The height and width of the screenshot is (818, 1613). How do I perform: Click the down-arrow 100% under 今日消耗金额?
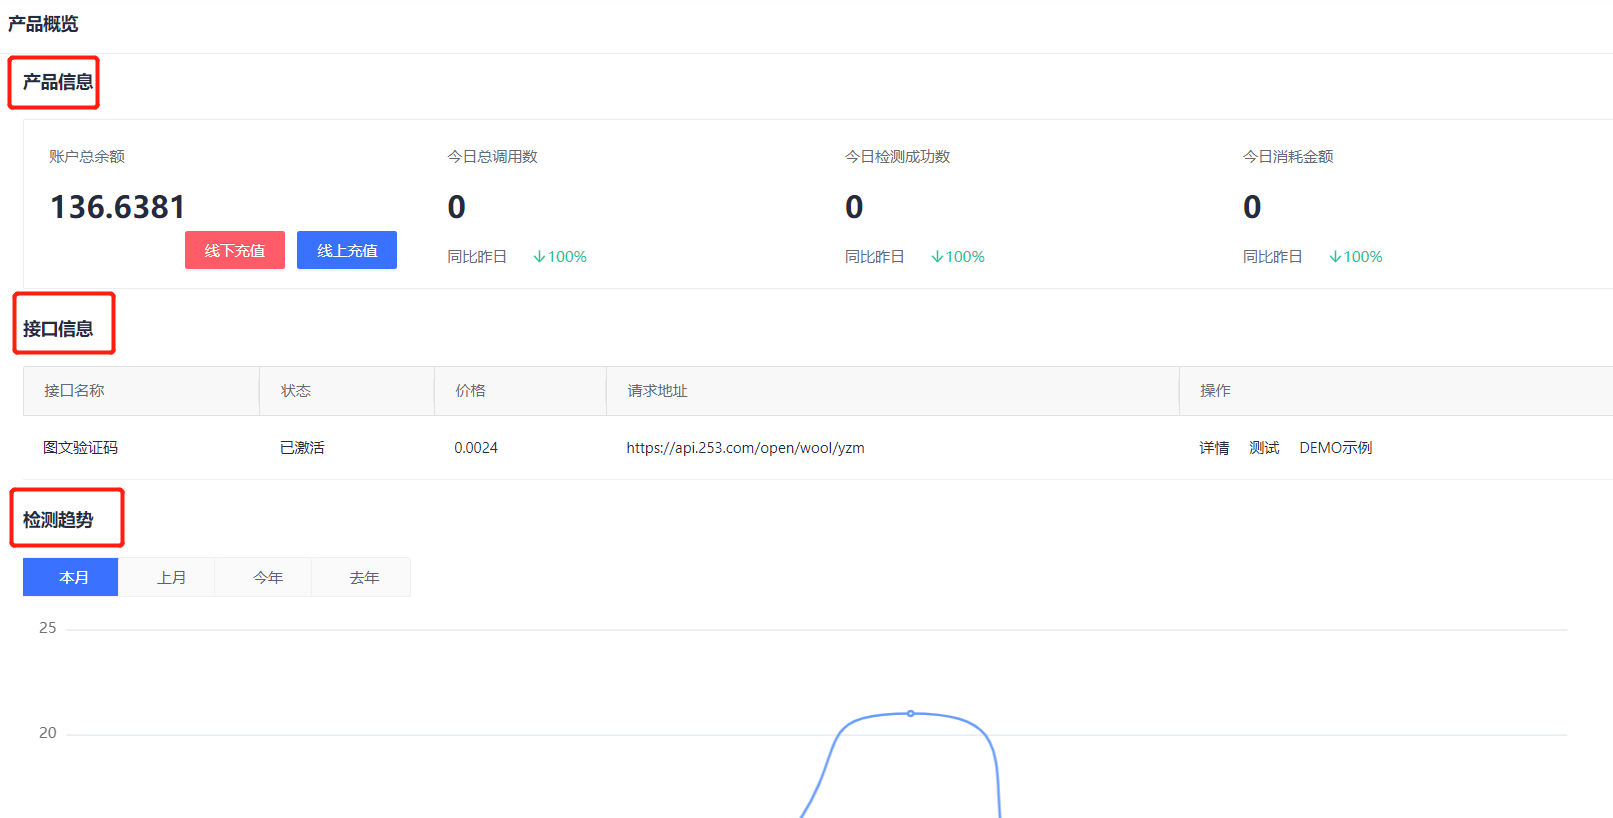point(1356,257)
